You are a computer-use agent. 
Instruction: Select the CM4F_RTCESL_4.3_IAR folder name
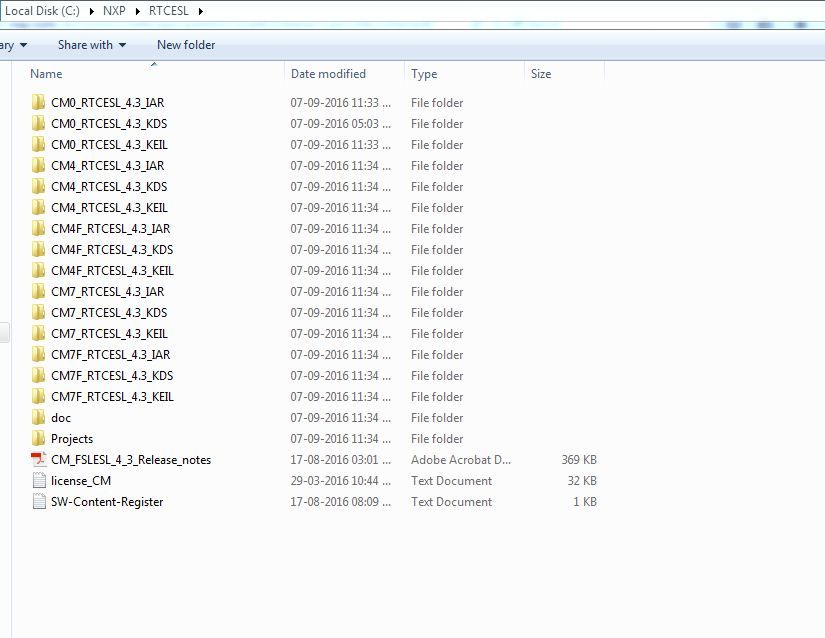click(x=110, y=229)
